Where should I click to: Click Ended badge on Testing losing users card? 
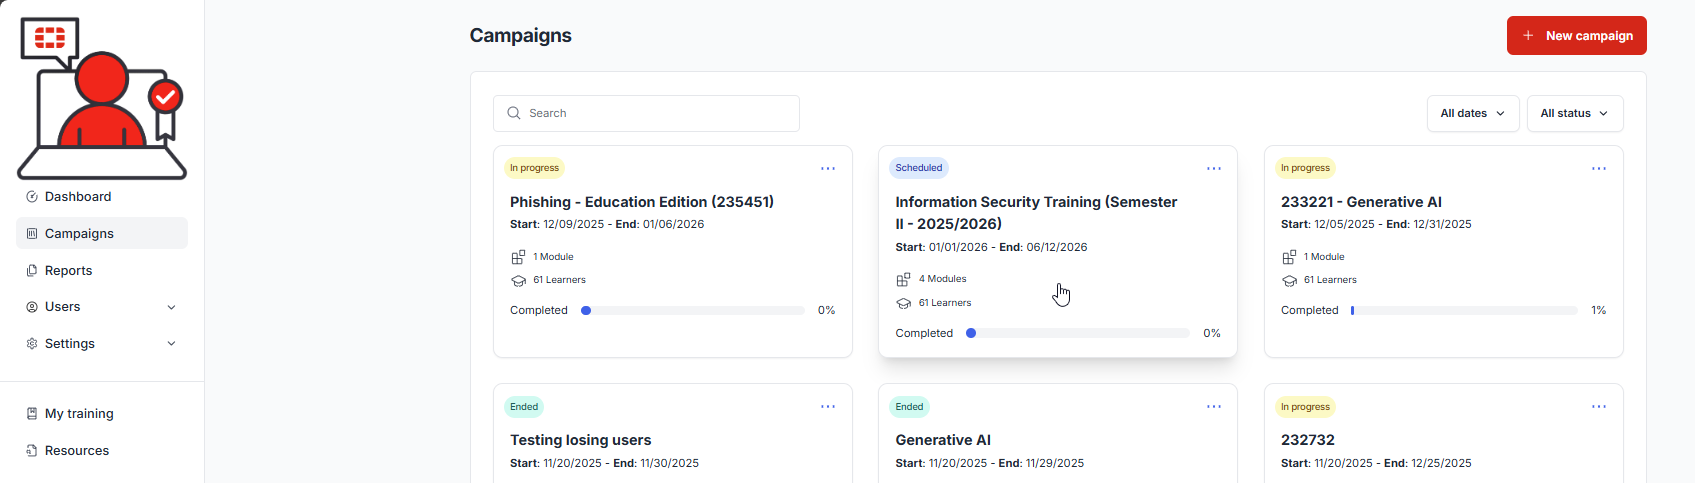(x=524, y=406)
